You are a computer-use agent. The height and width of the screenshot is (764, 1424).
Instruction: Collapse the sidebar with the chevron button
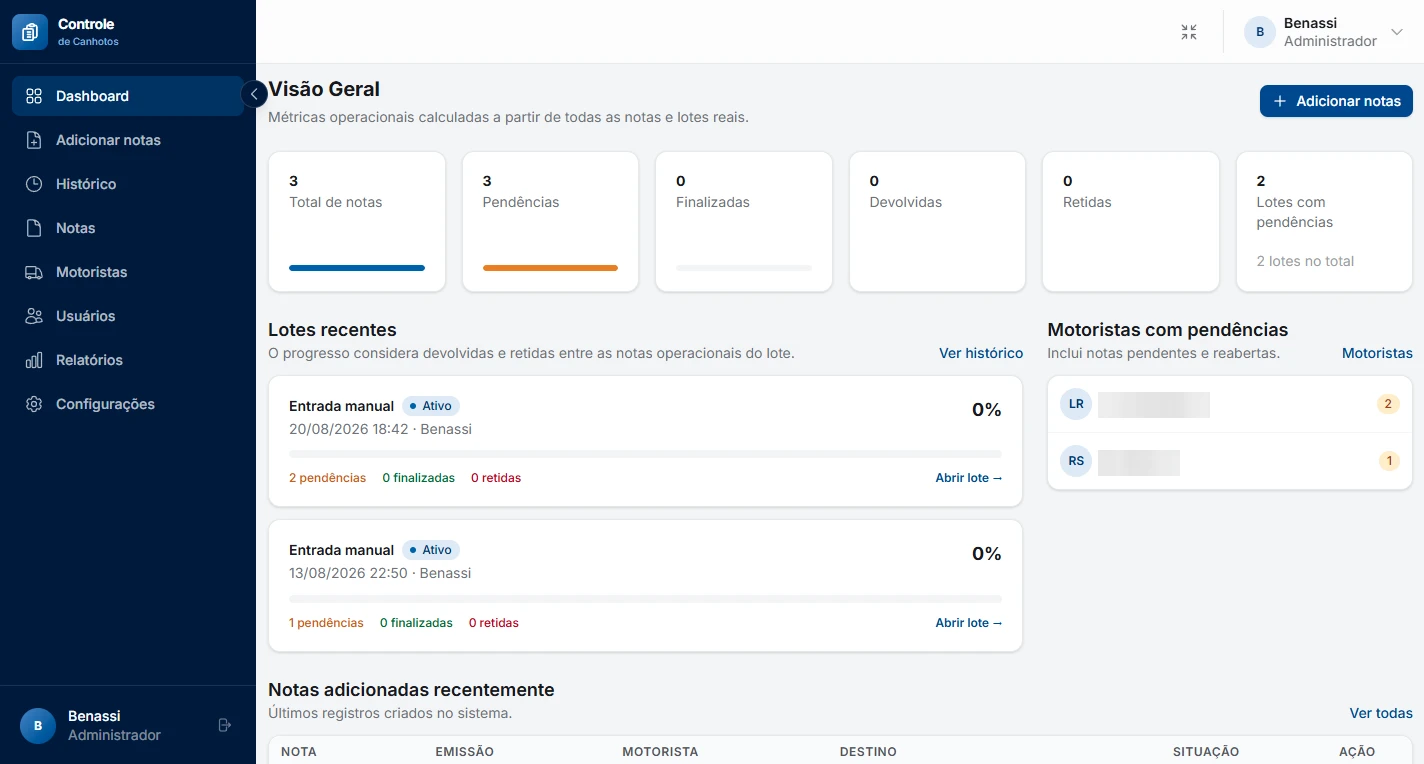[254, 94]
